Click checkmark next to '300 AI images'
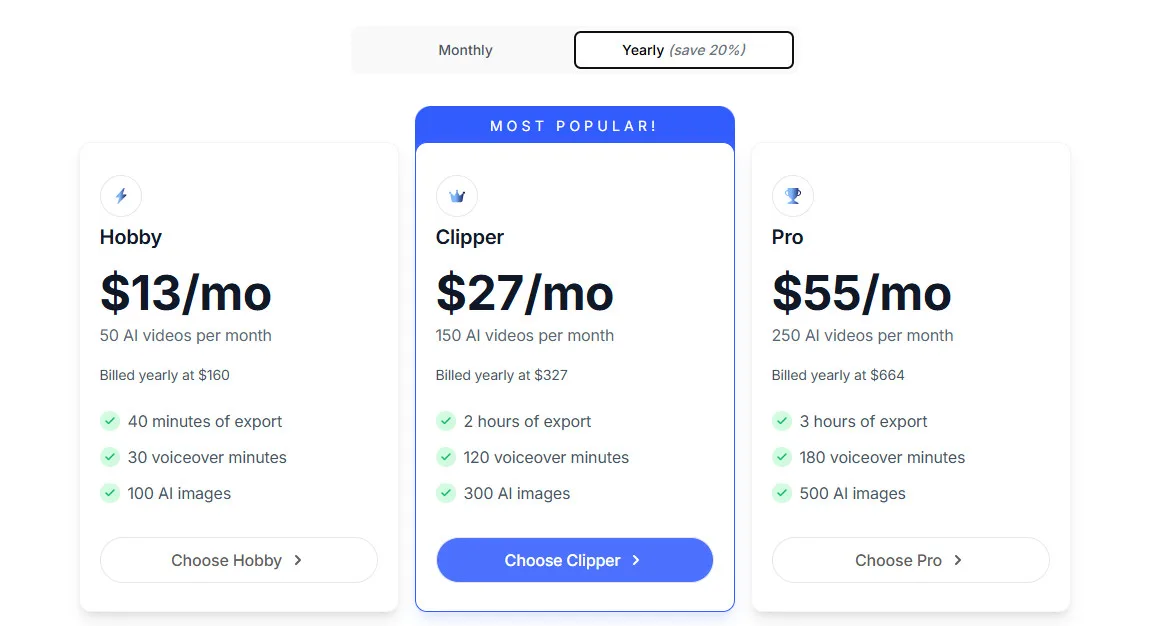 (446, 493)
